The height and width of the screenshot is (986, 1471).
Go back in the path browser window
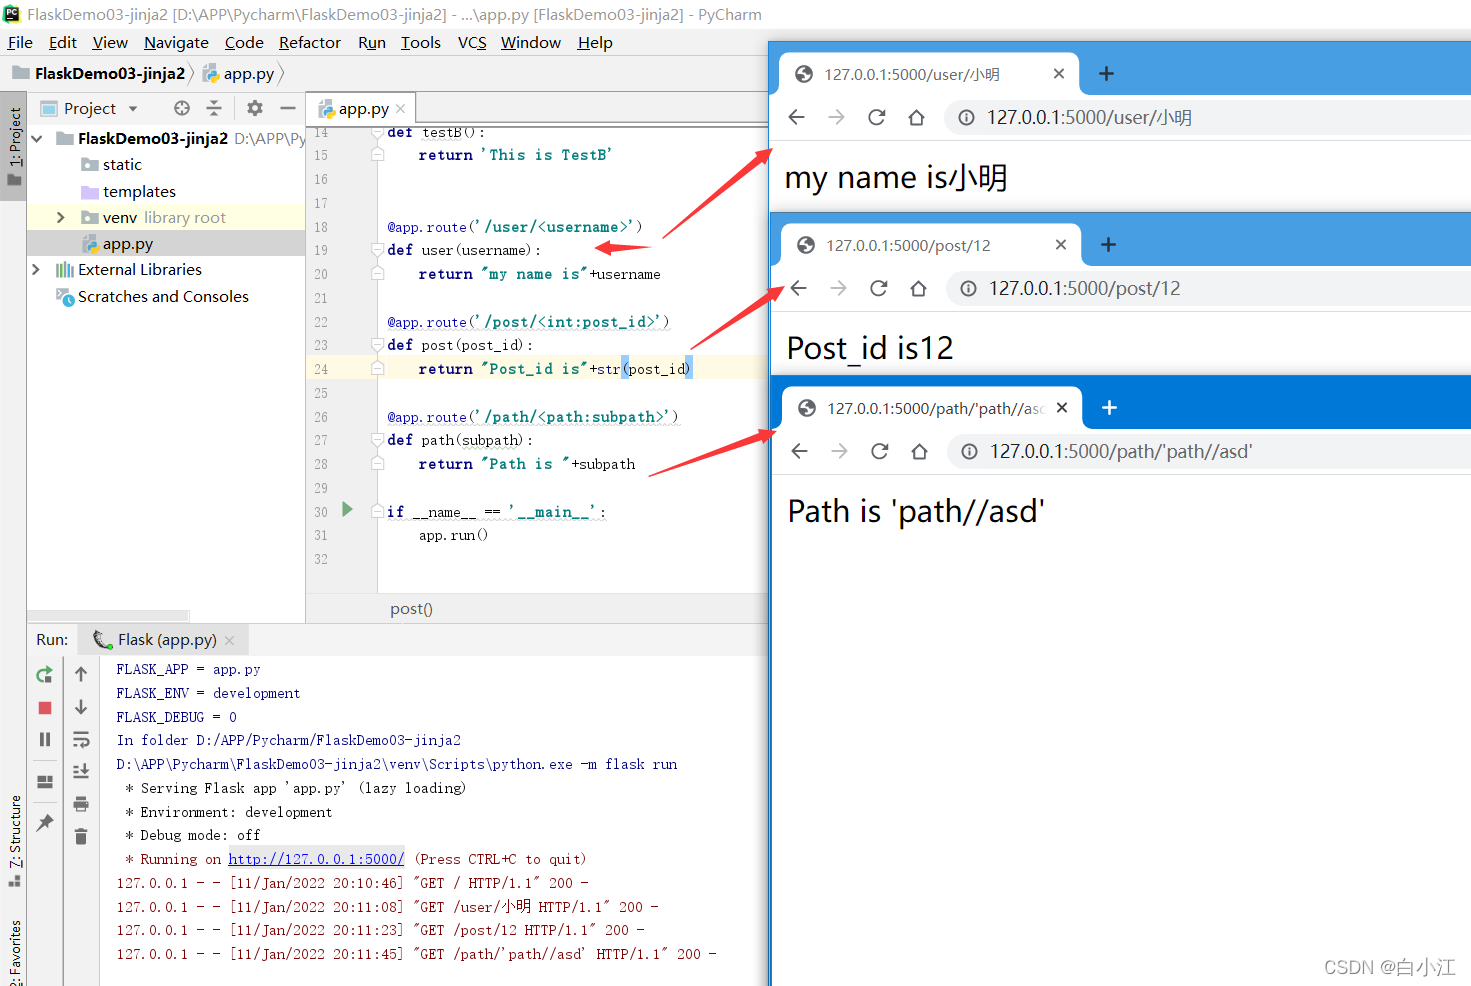tap(800, 451)
